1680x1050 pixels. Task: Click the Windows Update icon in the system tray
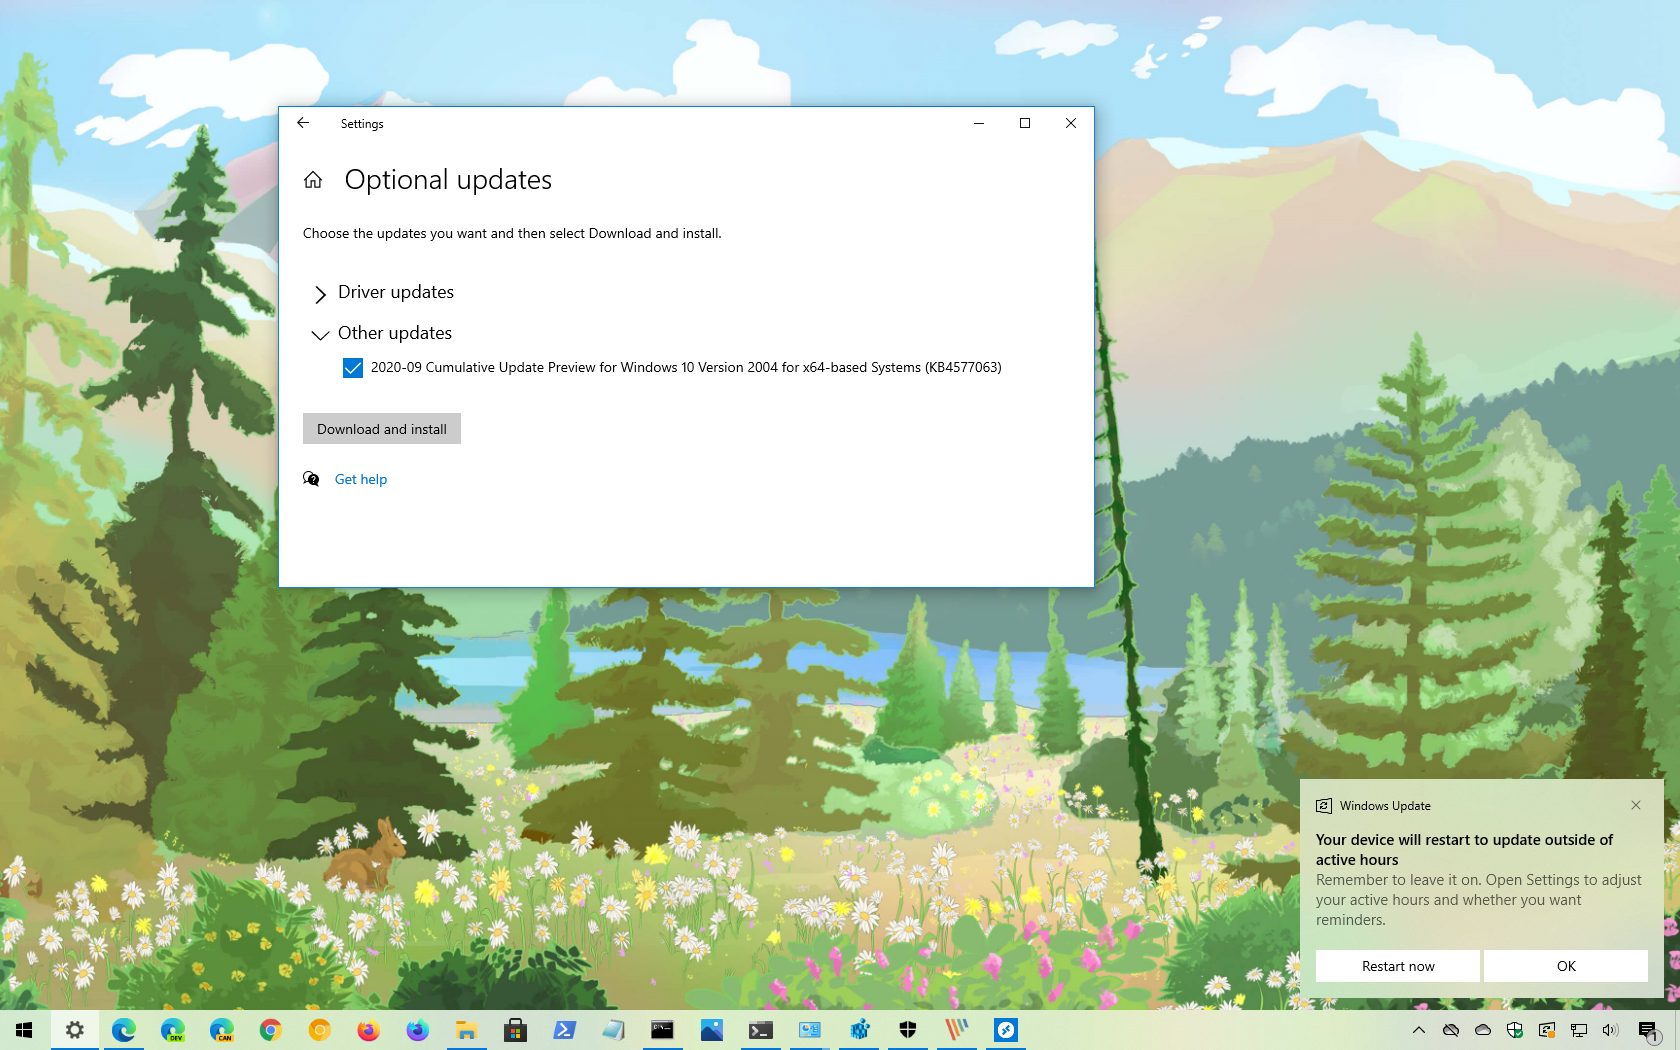[1547, 1030]
